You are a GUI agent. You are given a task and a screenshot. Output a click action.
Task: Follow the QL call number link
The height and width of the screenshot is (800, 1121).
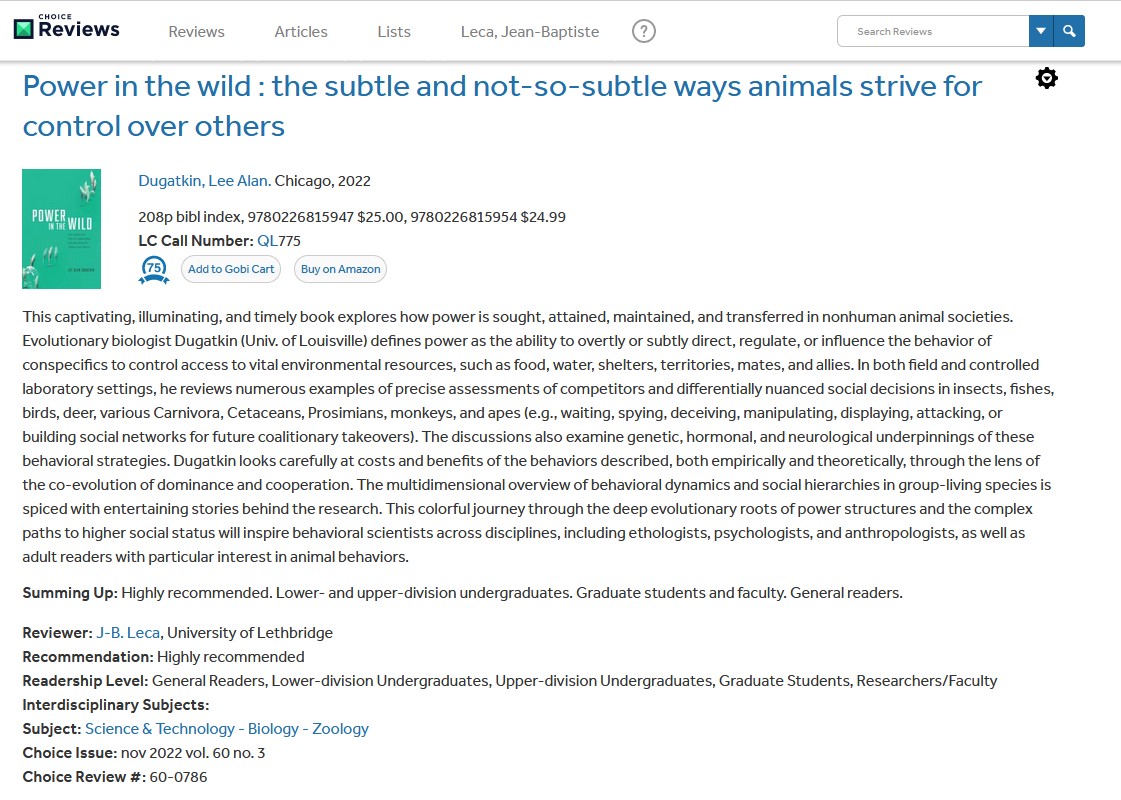[x=267, y=241]
